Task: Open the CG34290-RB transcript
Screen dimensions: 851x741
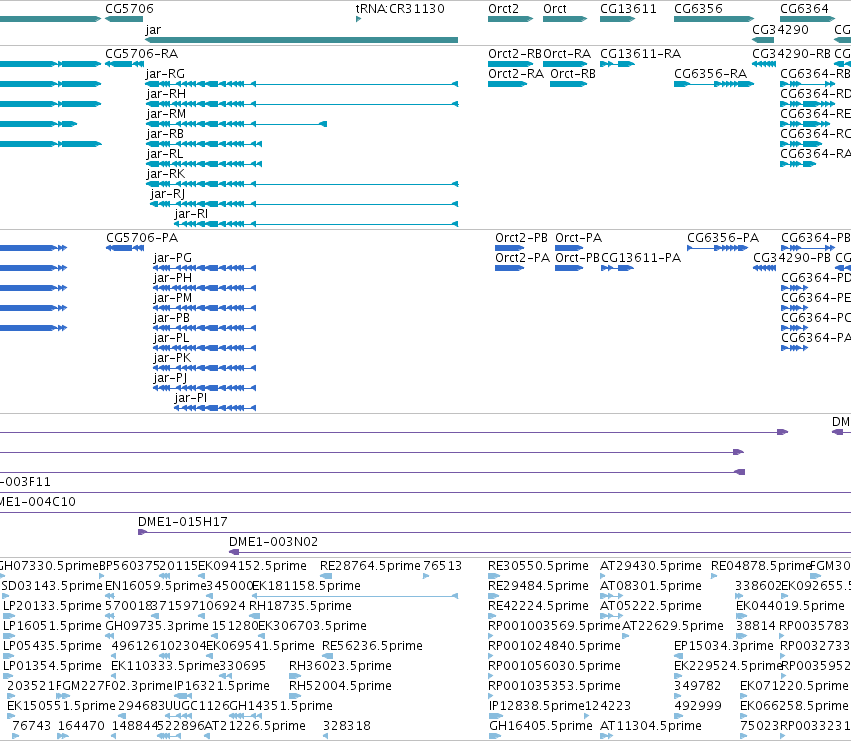Action: coord(764,64)
